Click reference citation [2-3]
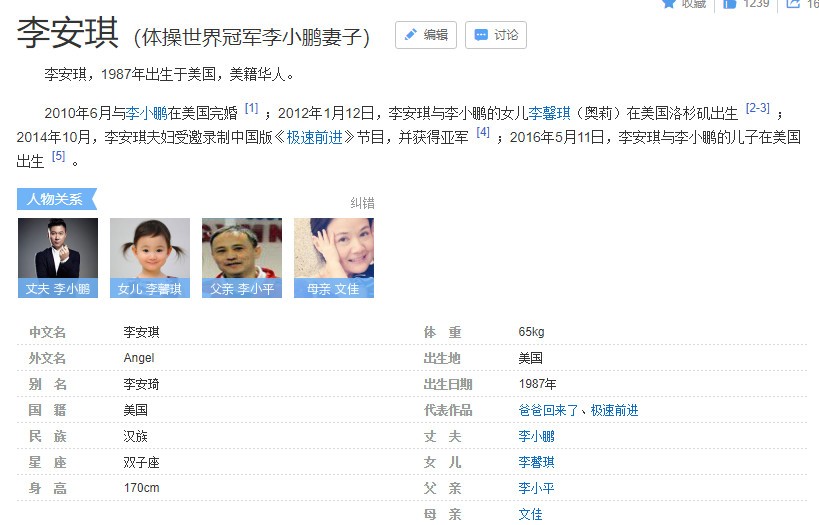The image size is (819, 525). coord(757,109)
